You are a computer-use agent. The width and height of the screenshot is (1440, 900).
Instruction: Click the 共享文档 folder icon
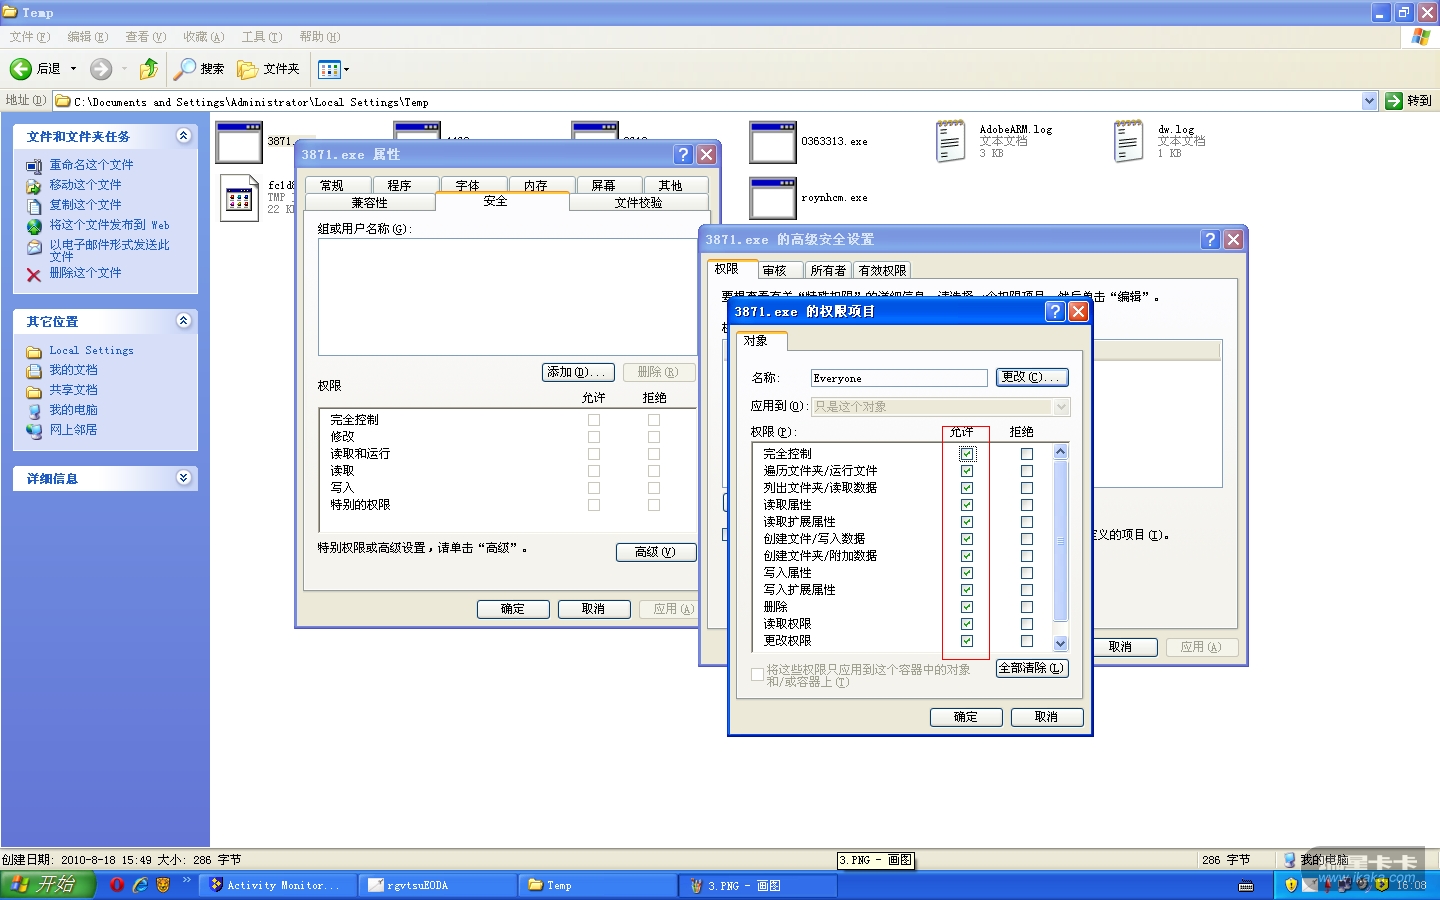pos(34,391)
